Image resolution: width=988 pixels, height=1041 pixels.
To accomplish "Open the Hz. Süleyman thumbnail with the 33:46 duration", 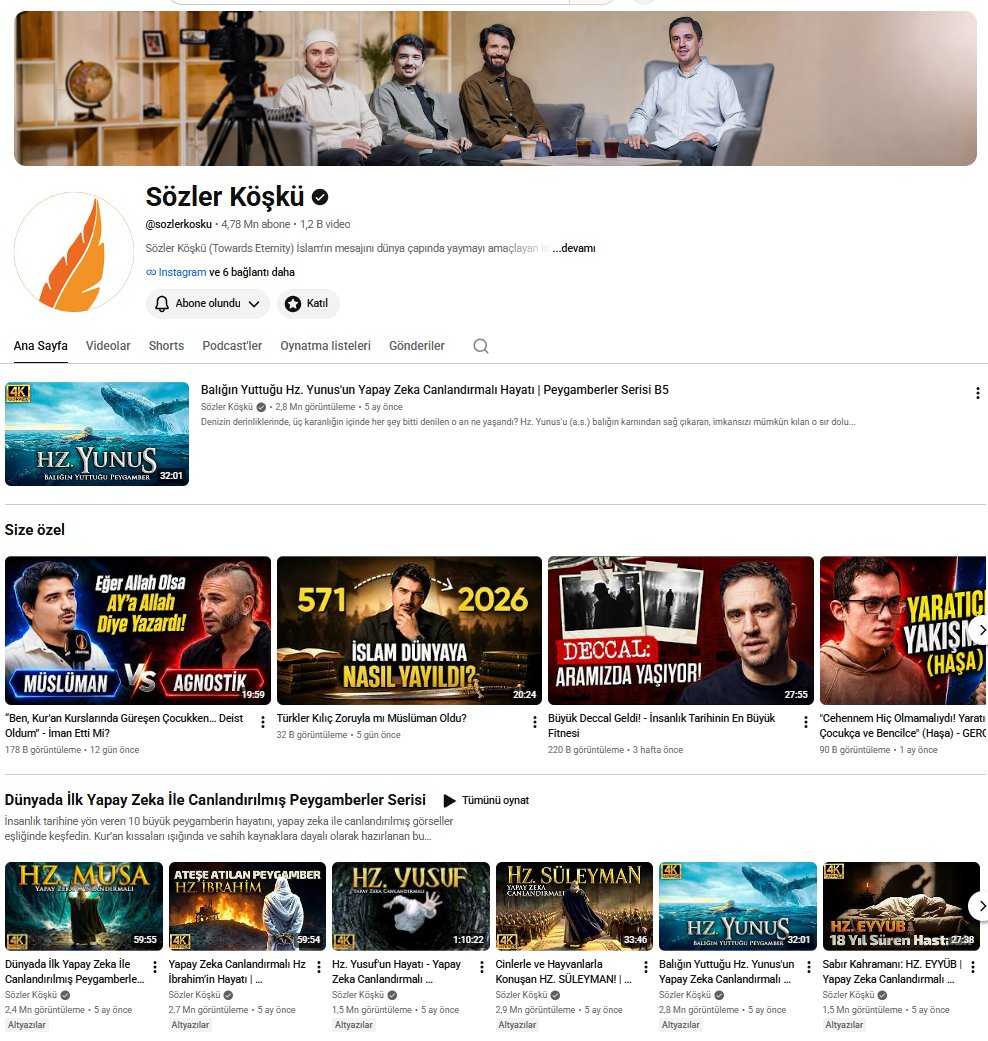I will 574,906.
